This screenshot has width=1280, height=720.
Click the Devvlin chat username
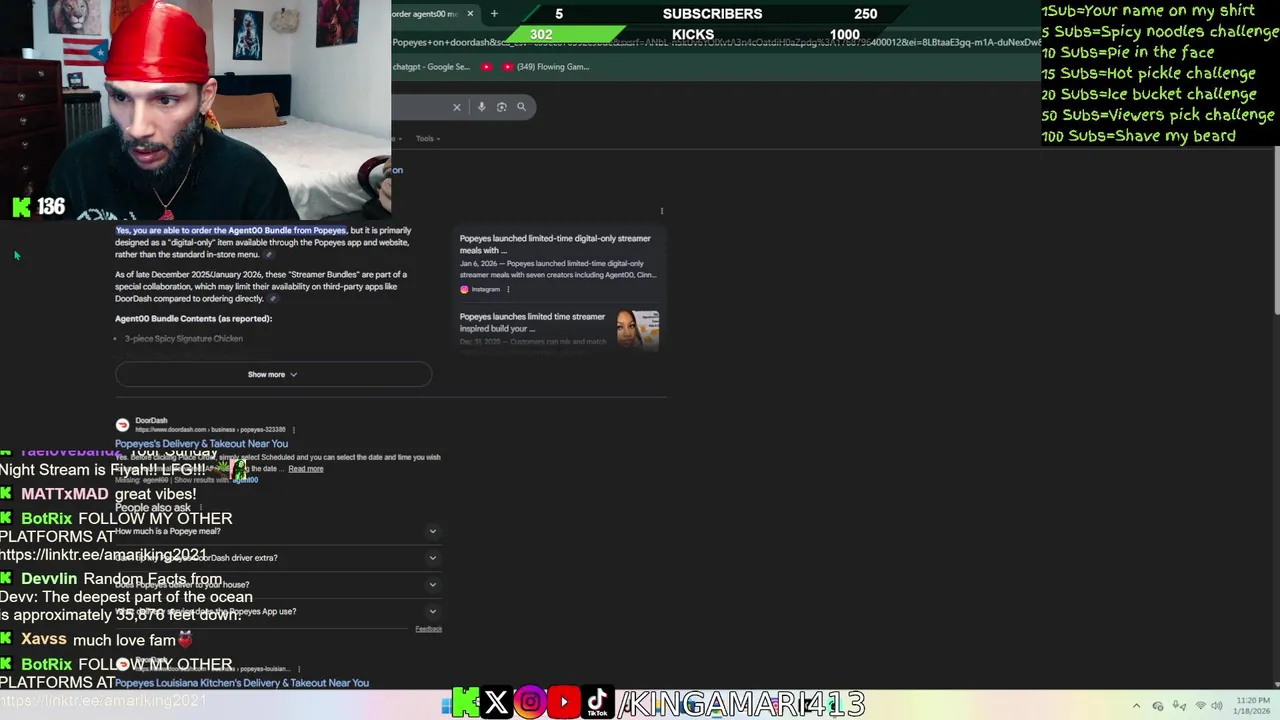click(x=49, y=579)
